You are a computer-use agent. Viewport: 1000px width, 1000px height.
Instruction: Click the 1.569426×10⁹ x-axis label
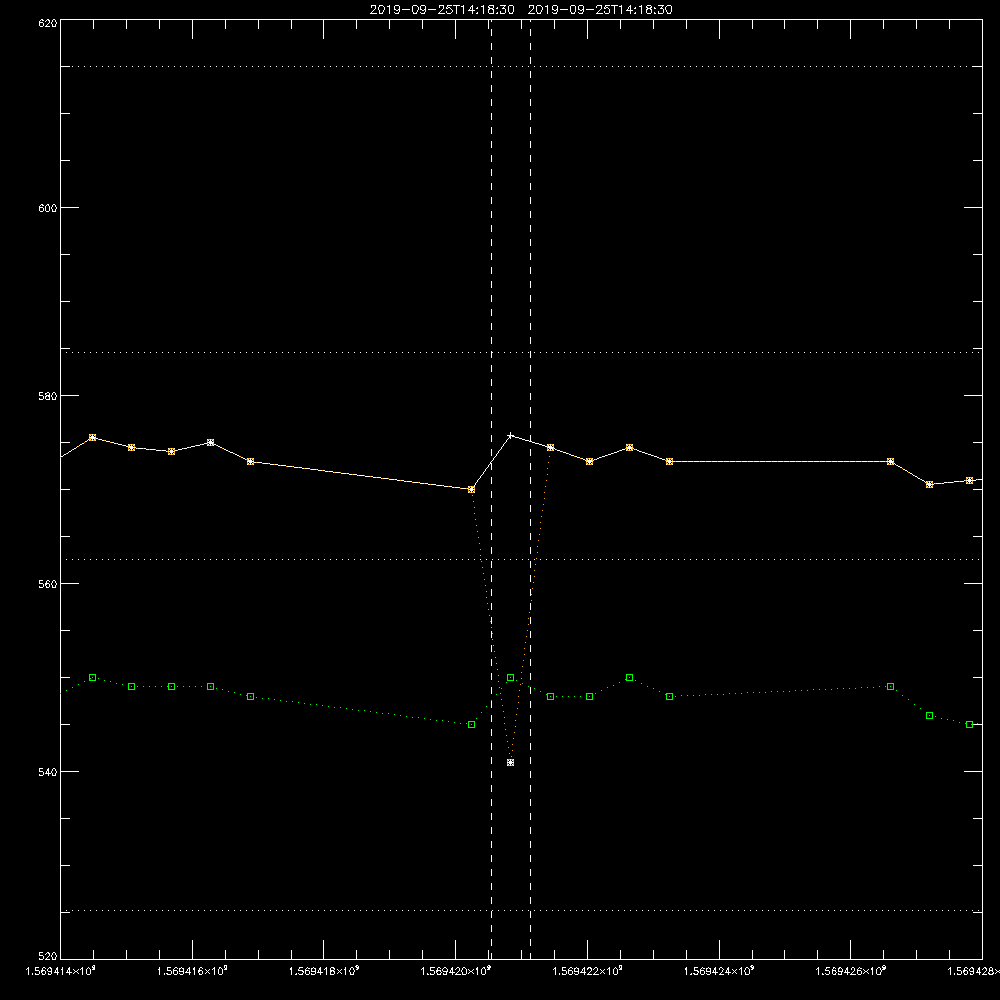coord(851,971)
